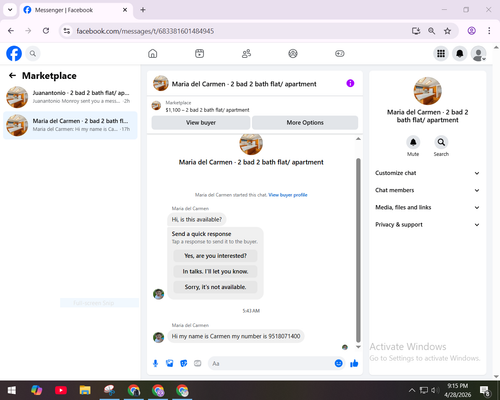The image size is (500, 400).
Task: Open the tab search dropdown arrow
Action: point(10,10)
